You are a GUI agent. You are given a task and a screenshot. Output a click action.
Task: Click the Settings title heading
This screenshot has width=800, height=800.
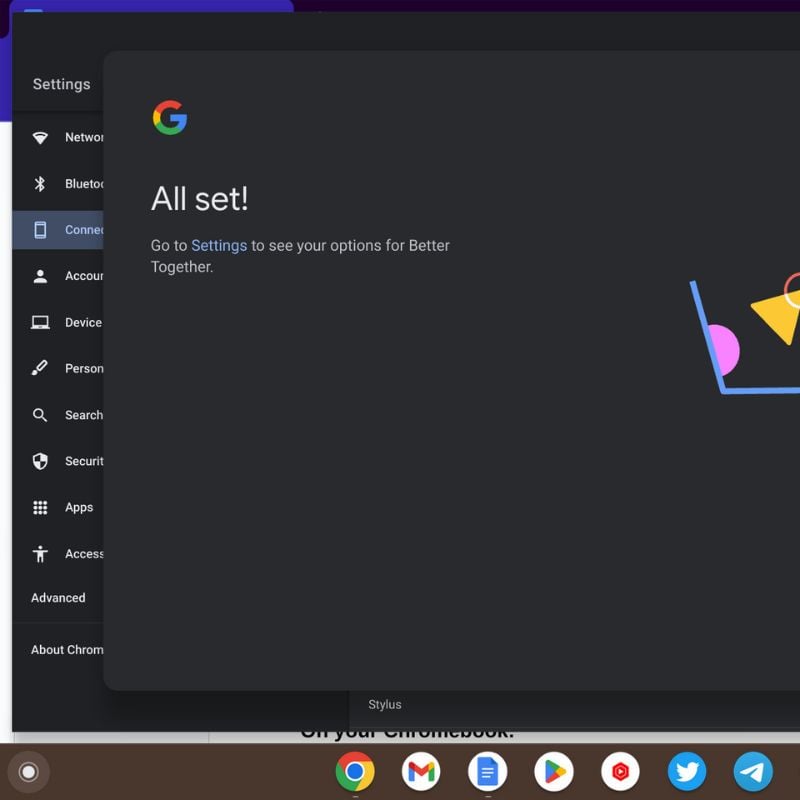pos(61,84)
